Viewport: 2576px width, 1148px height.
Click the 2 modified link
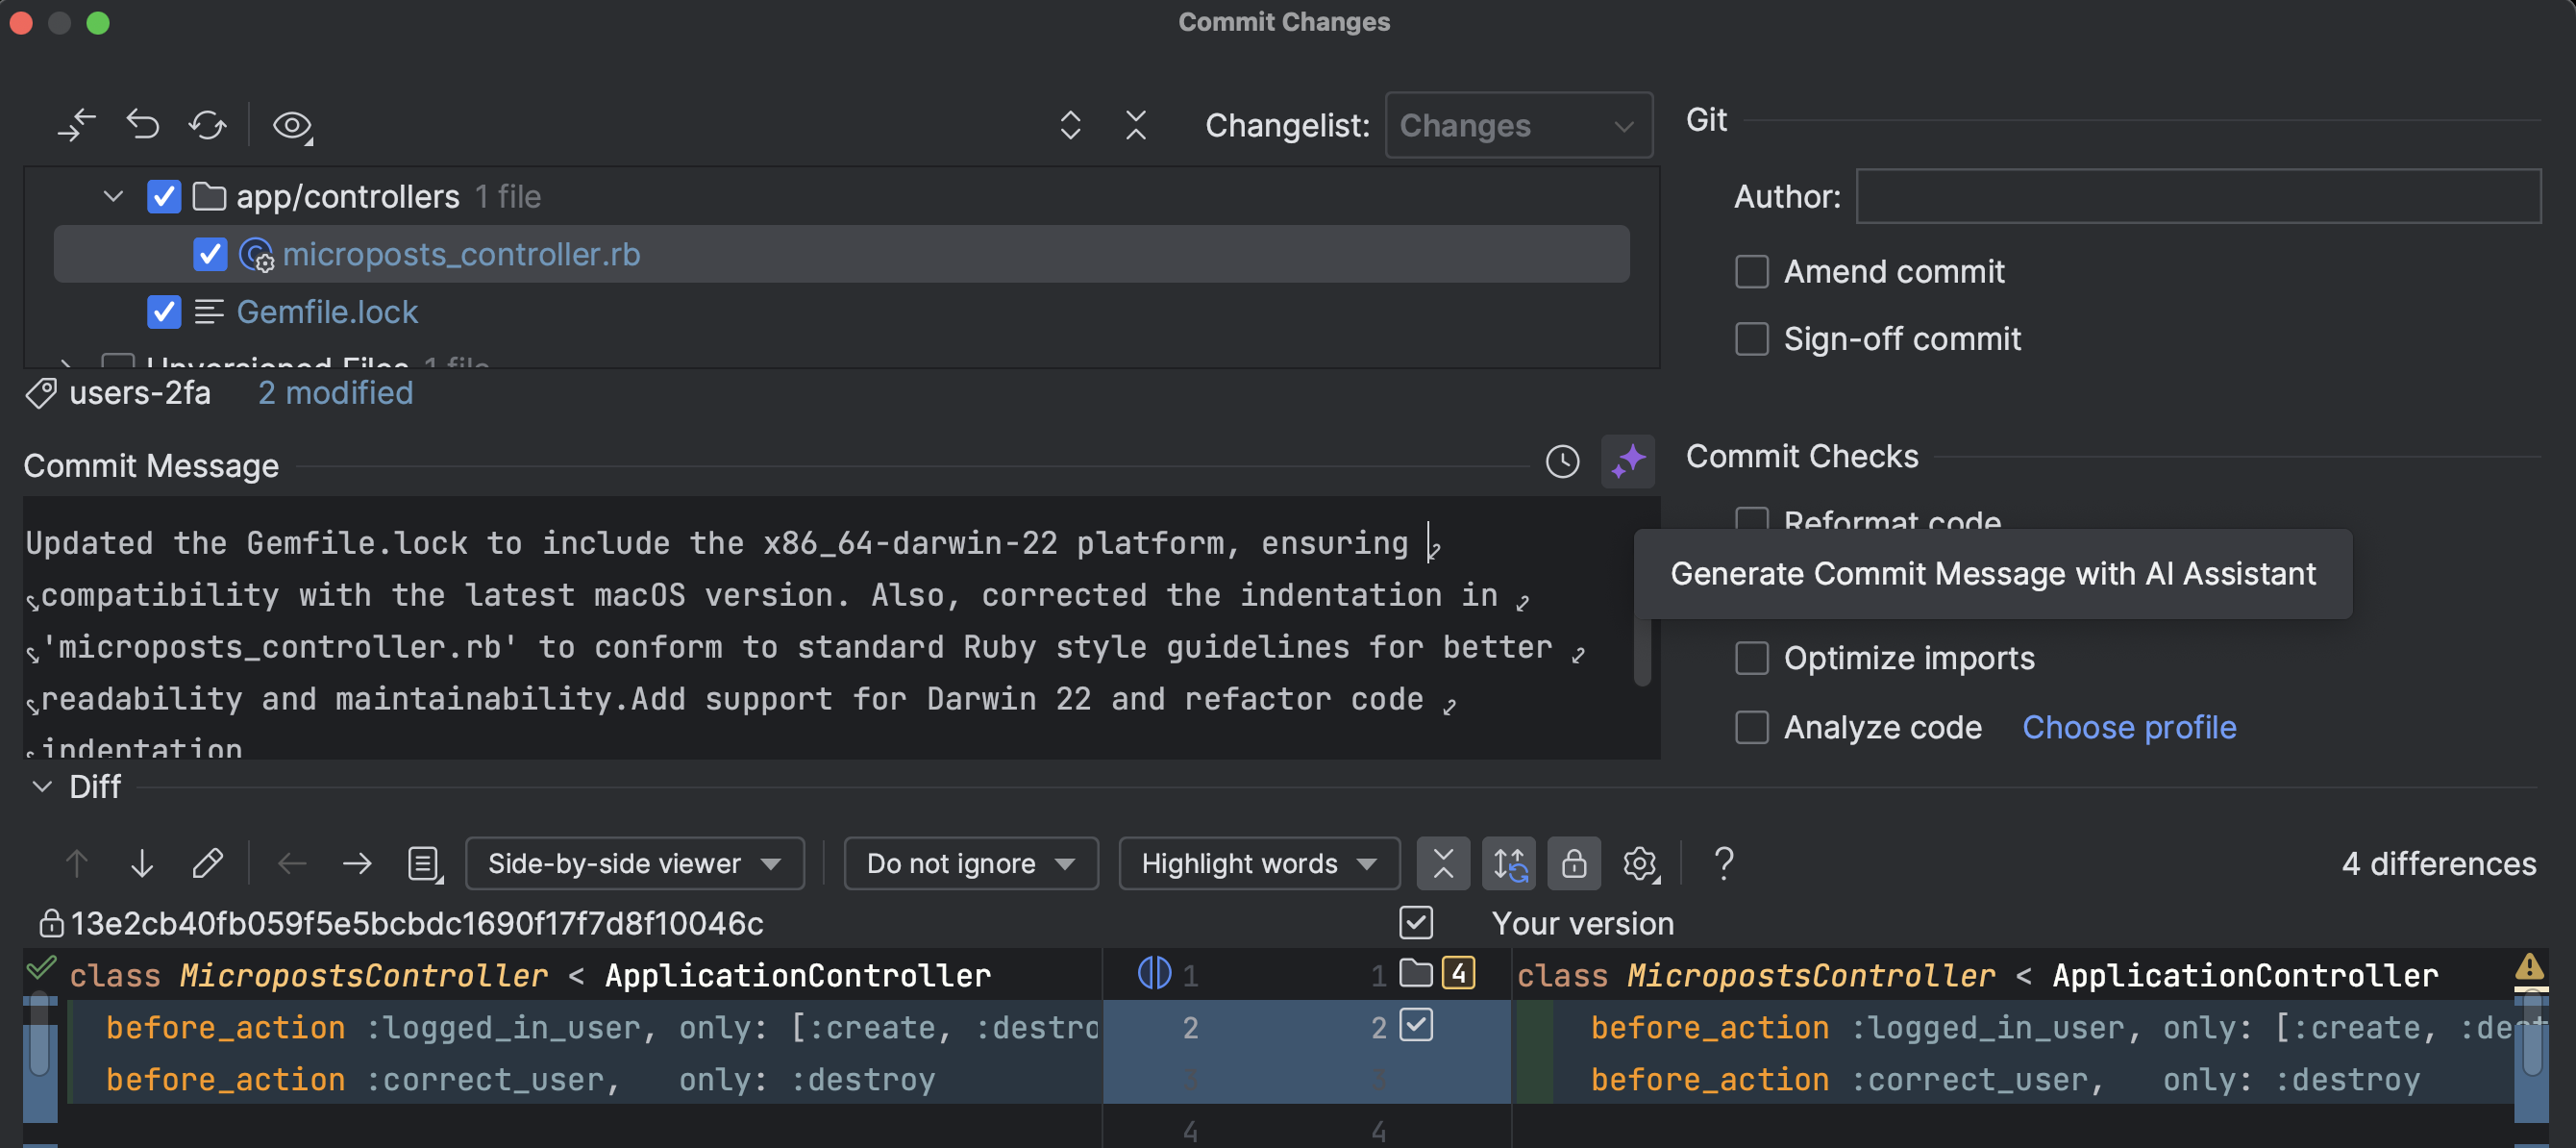(x=335, y=393)
